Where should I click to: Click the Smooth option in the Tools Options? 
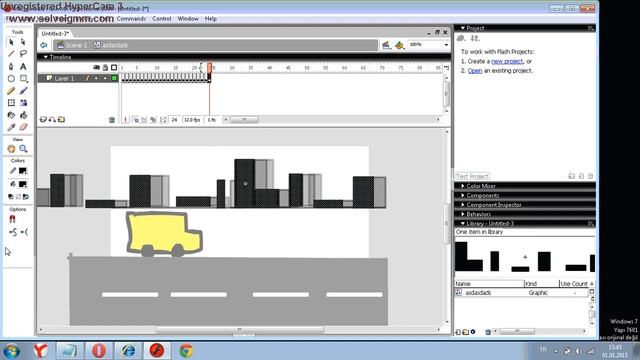[12, 232]
